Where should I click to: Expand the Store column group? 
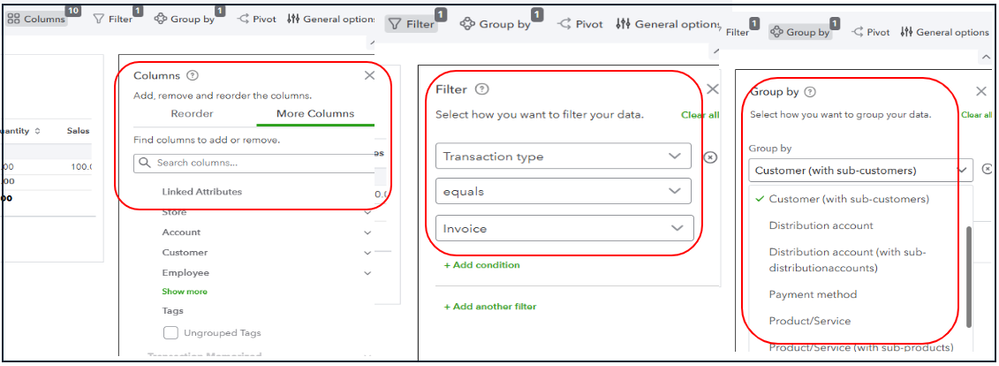pyautogui.click(x=368, y=212)
